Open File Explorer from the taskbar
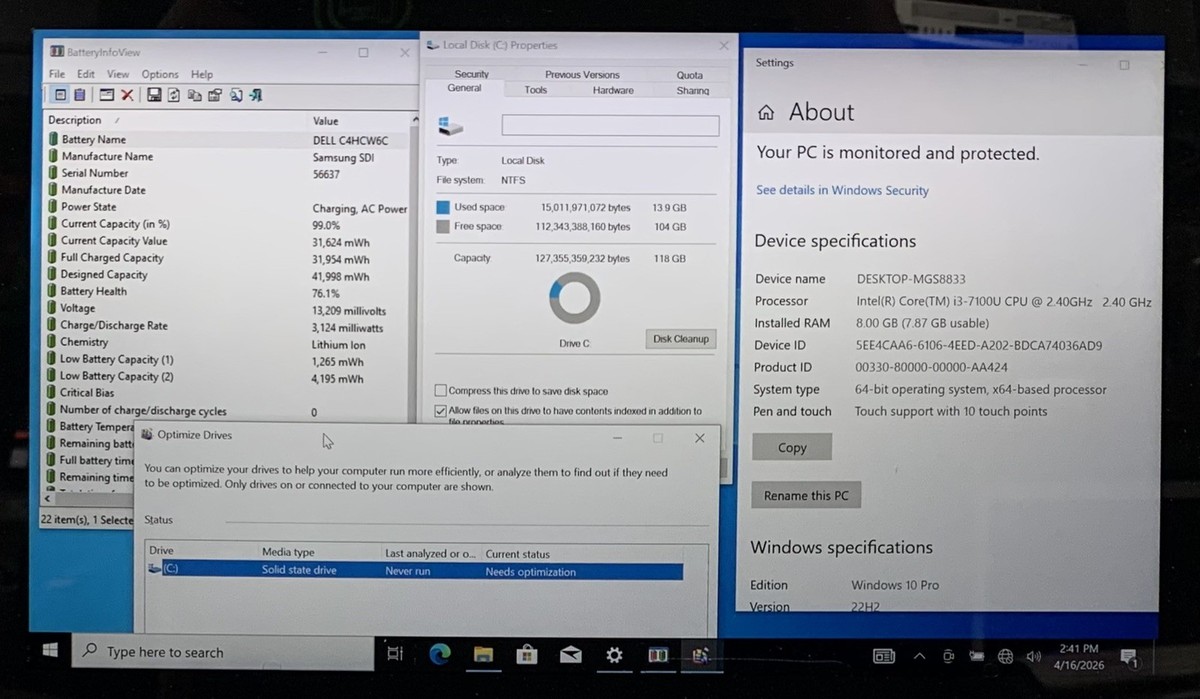 point(484,655)
